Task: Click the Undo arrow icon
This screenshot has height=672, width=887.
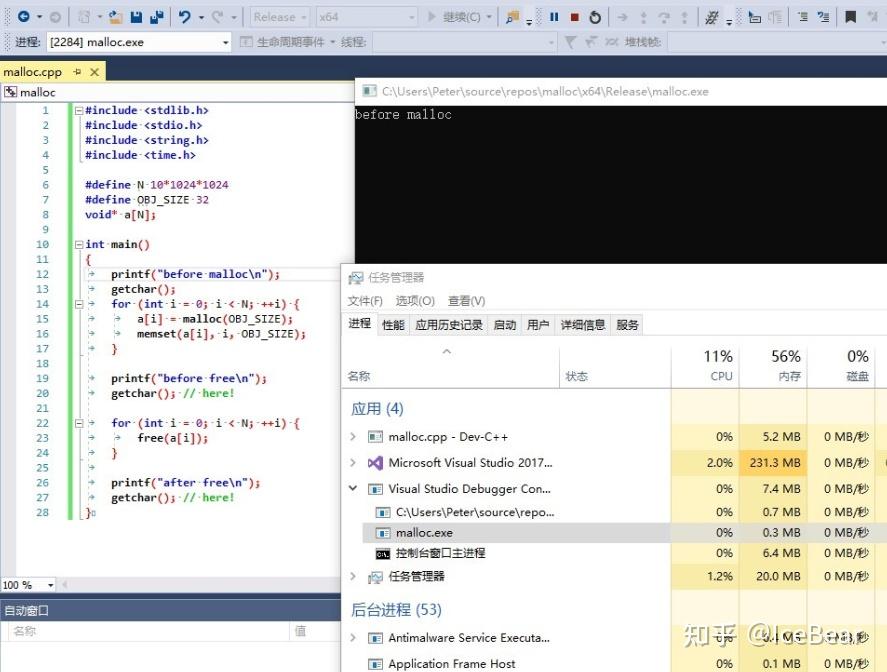Action: tap(184, 17)
